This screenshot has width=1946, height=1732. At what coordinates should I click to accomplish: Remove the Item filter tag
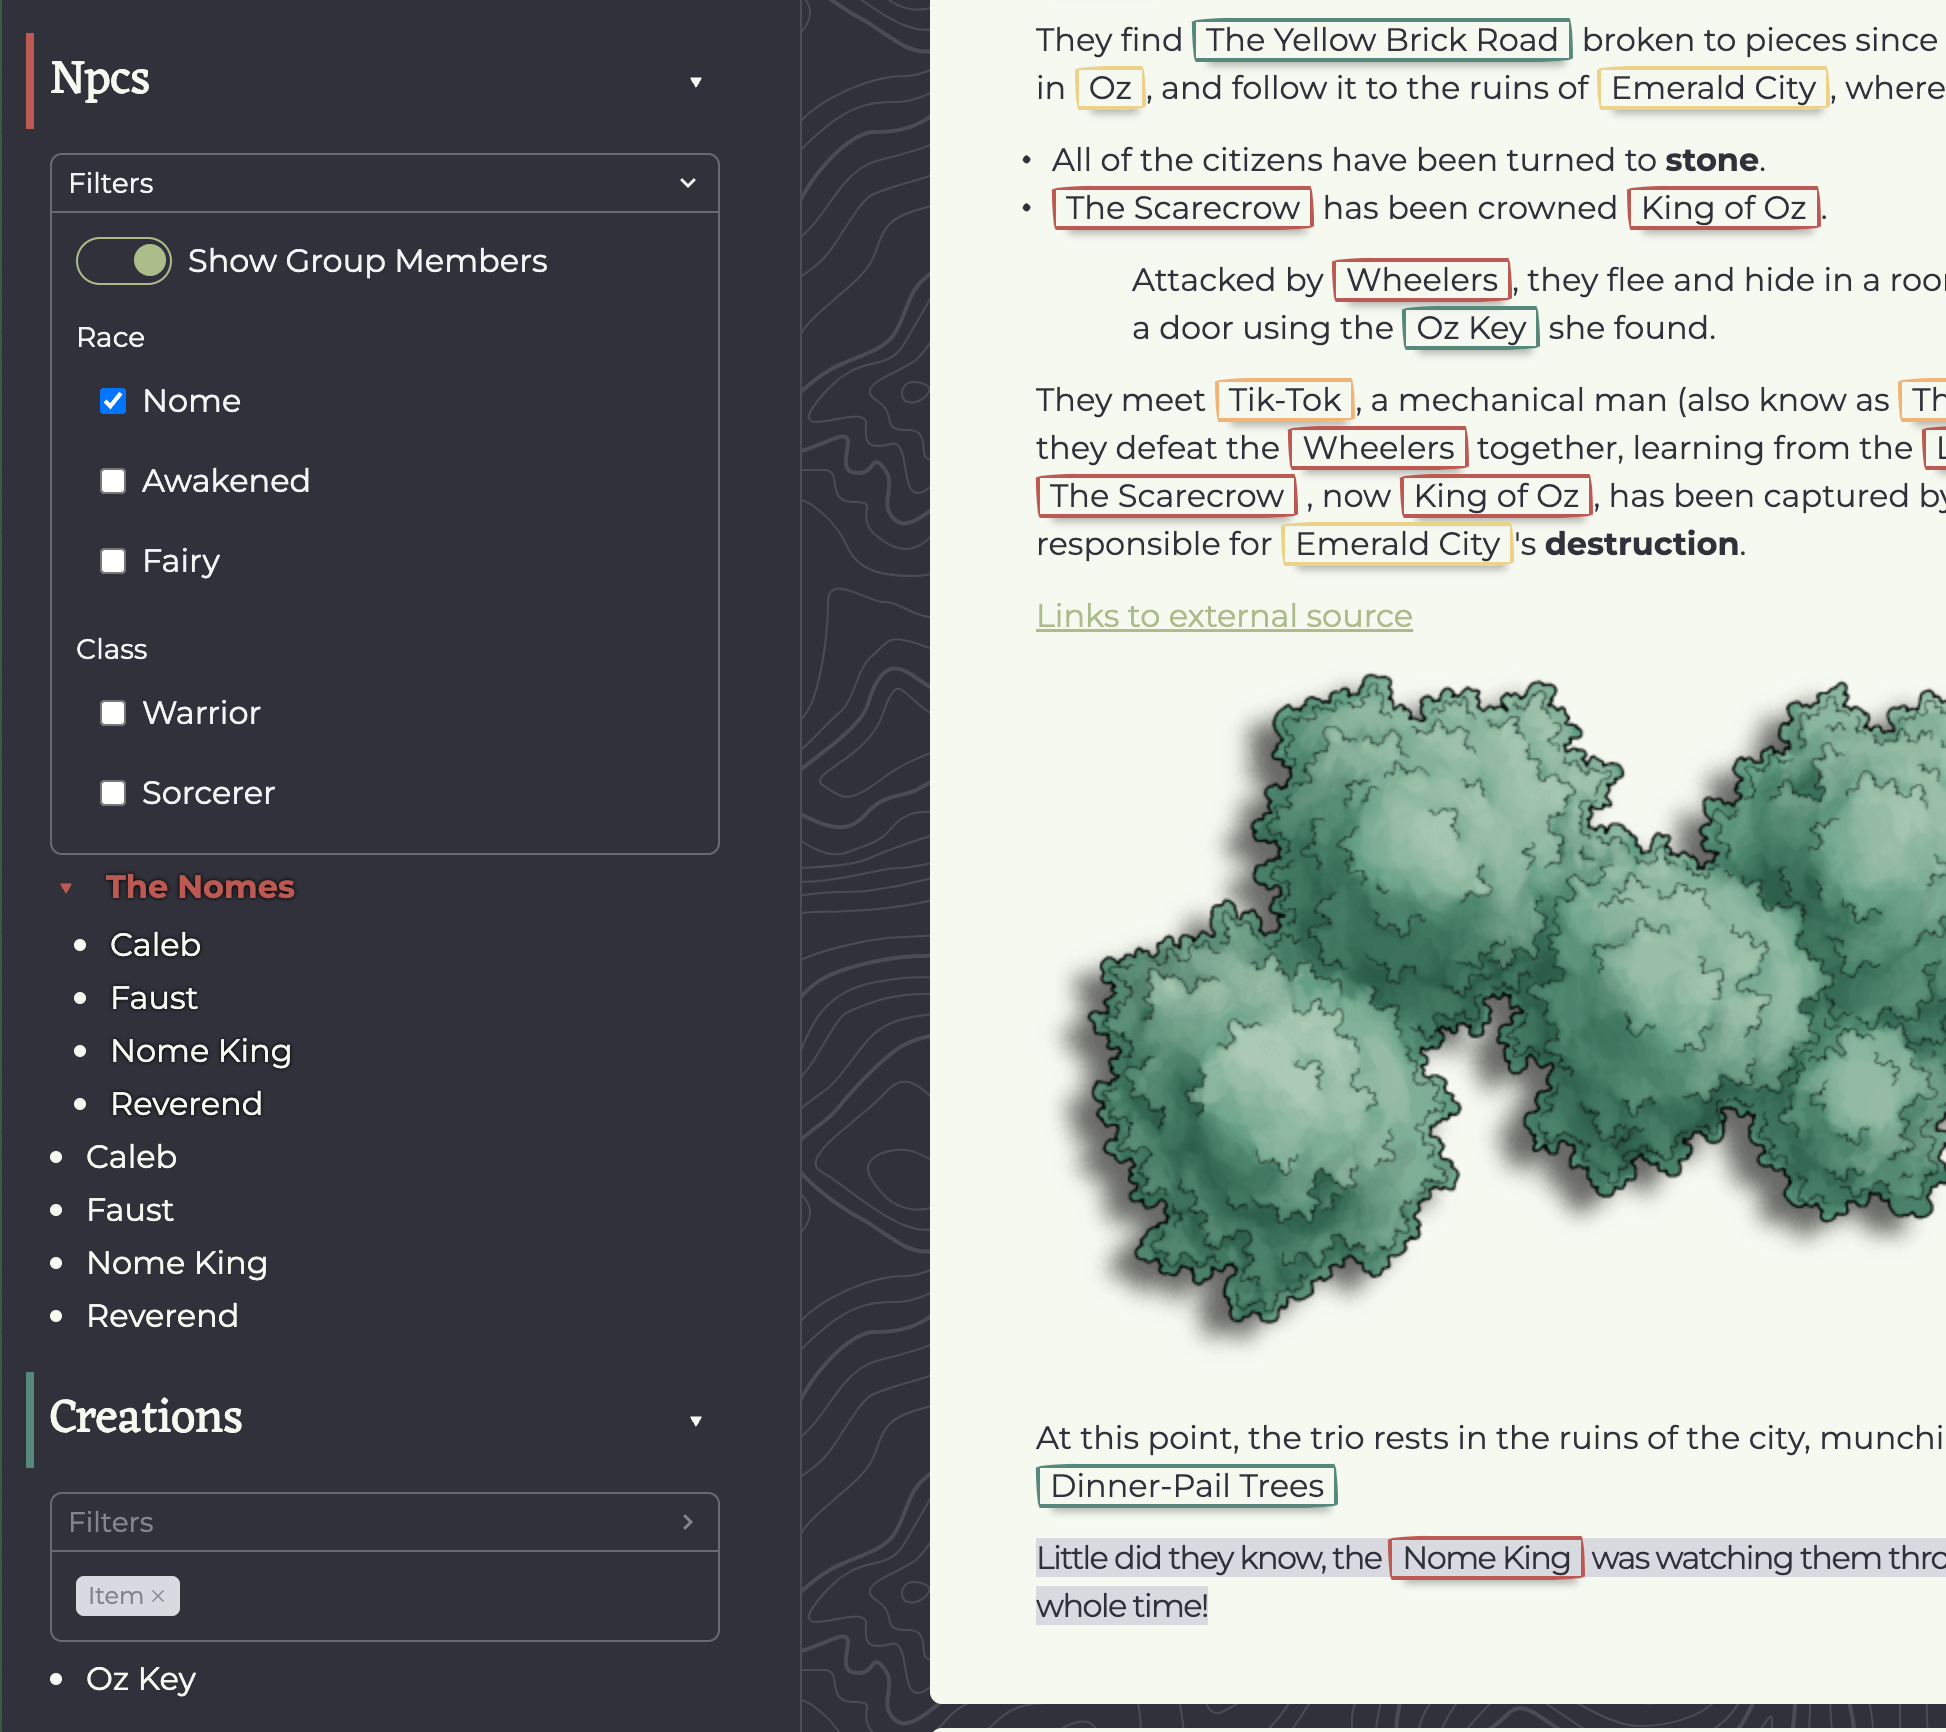click(158, 1596)
